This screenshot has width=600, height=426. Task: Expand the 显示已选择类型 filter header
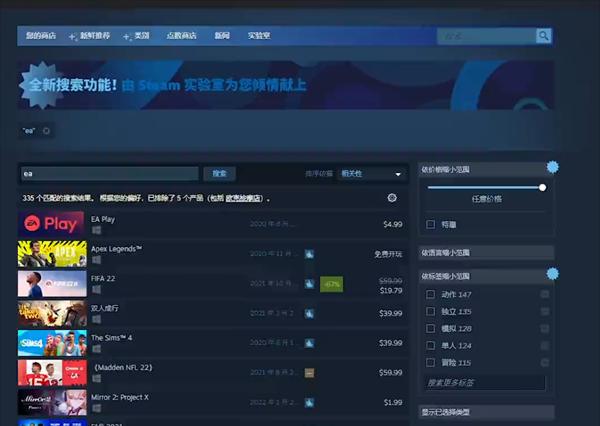click(x=486, y=412)
